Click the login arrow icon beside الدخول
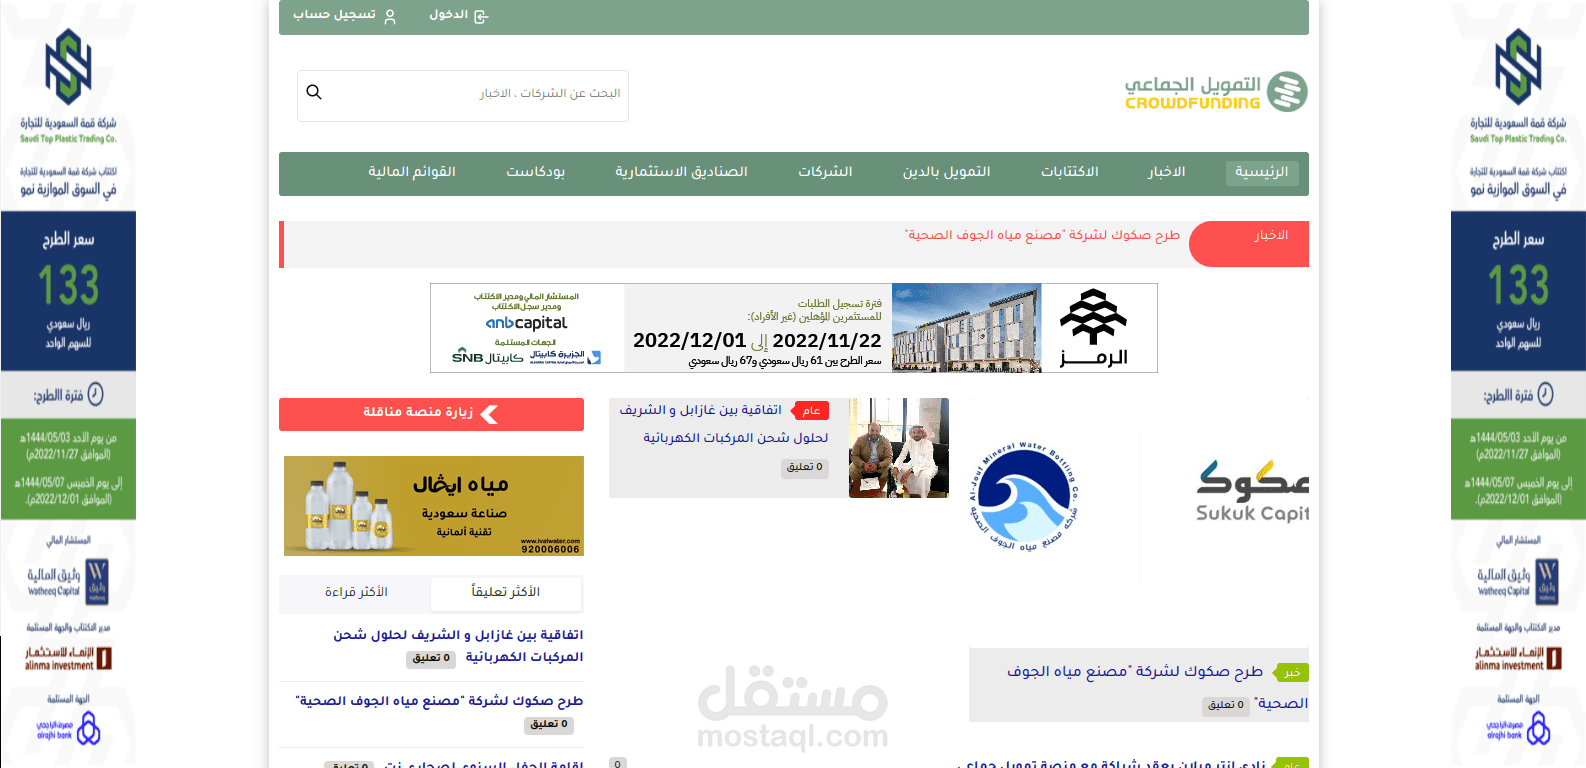The width and height of the screenshot is (1586, 768). [x=481, y=16]
